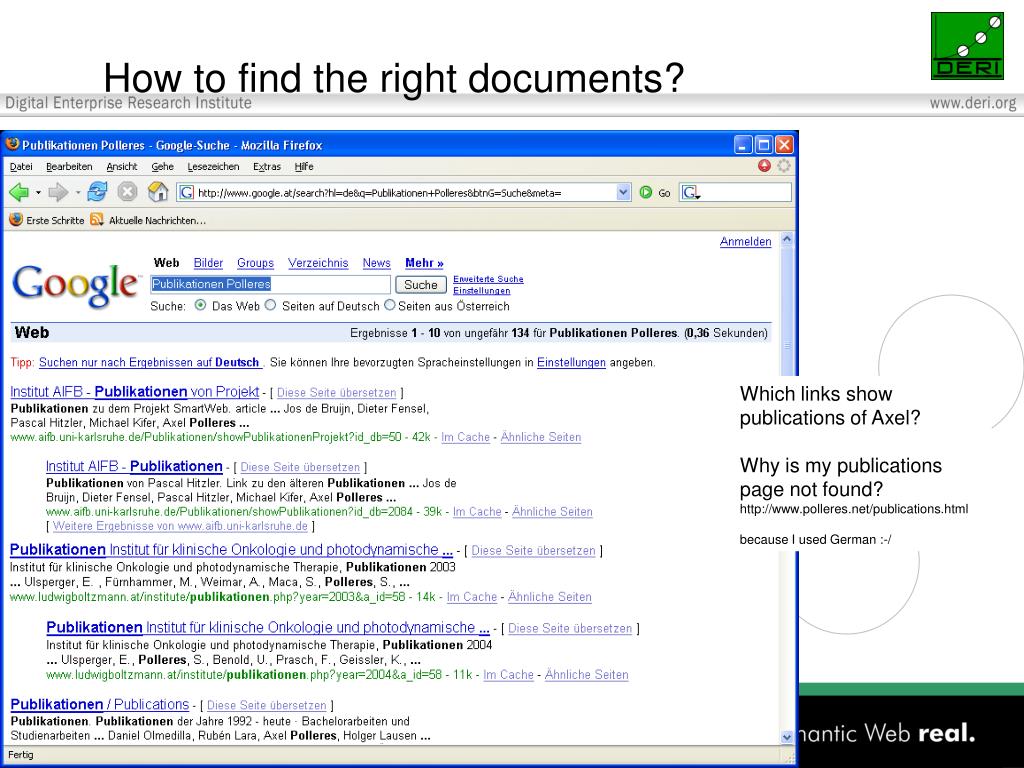1024x768 pixels.
Task: Click the Firefox URL address field
Action: tap(405, 193)
